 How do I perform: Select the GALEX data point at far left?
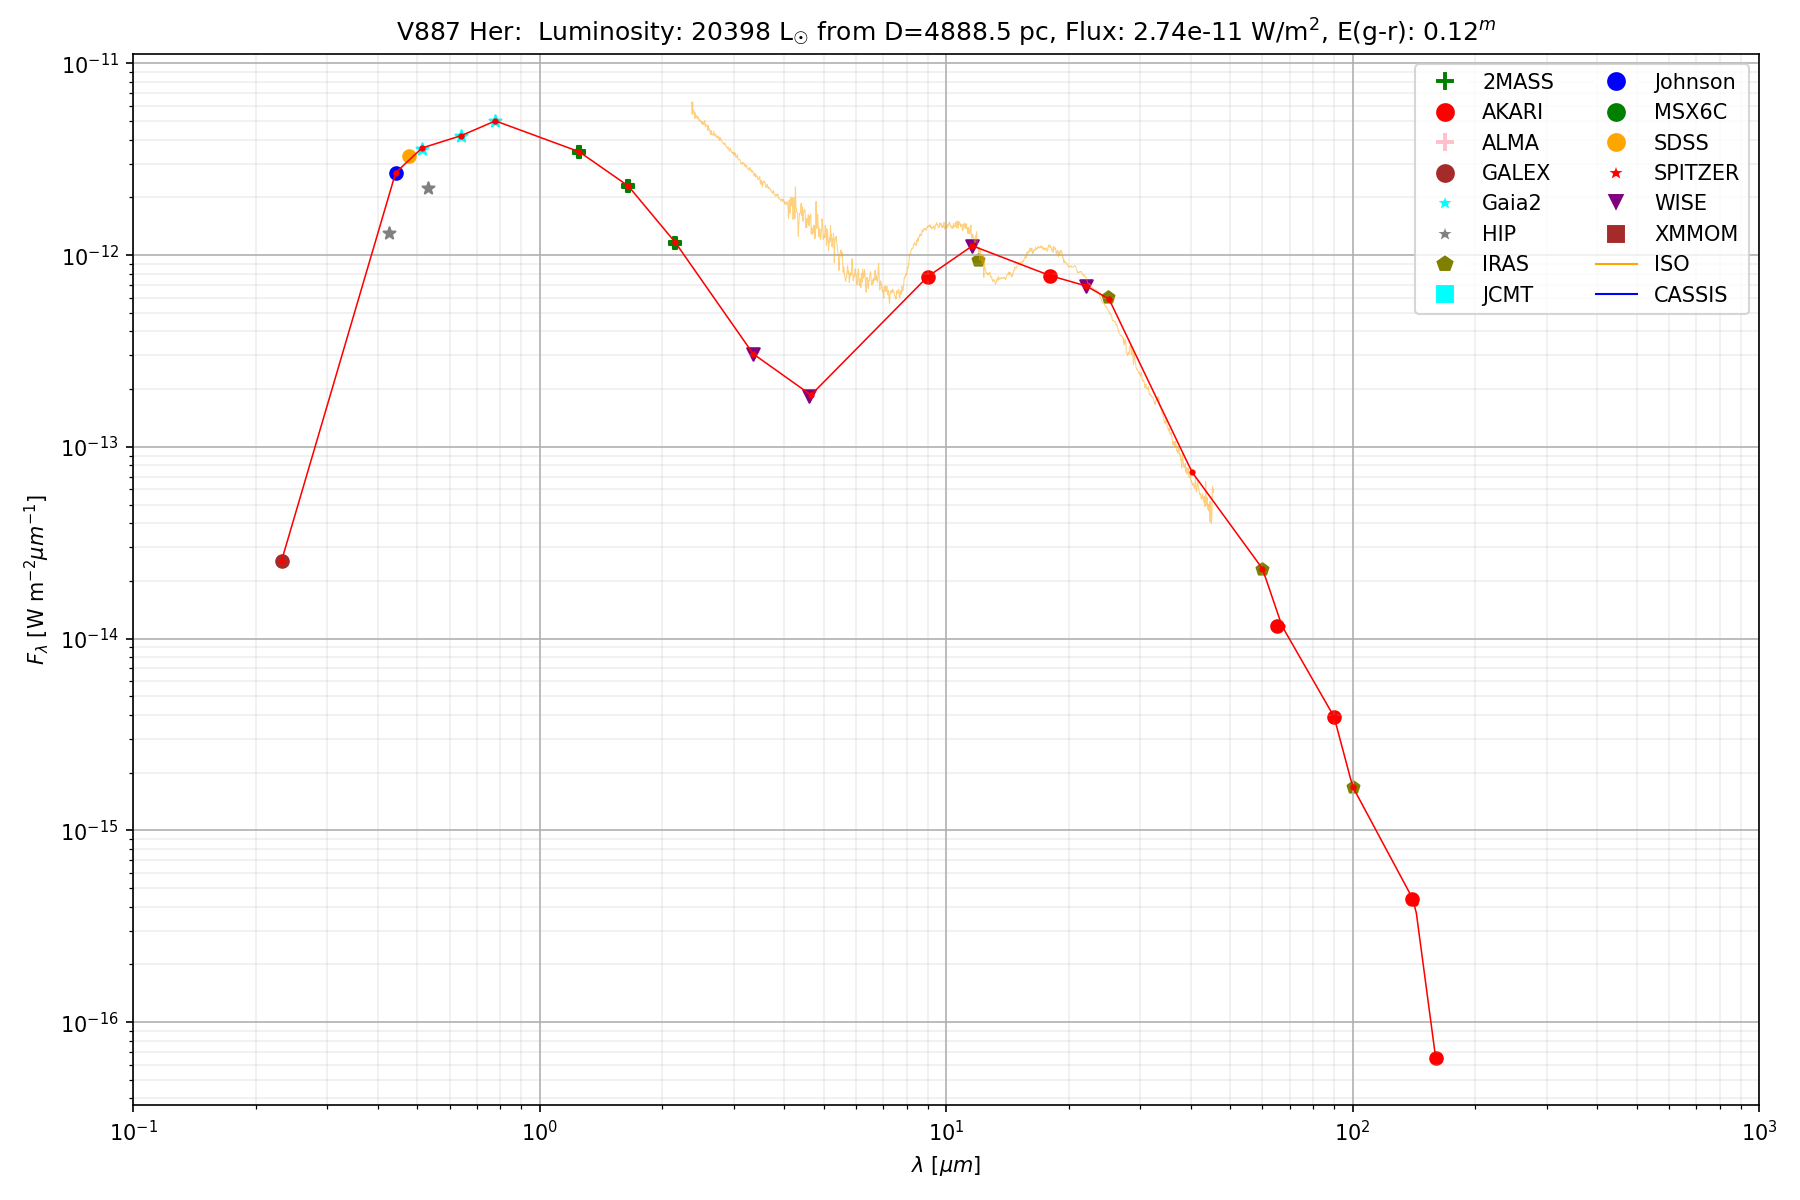tap(282, 561)
